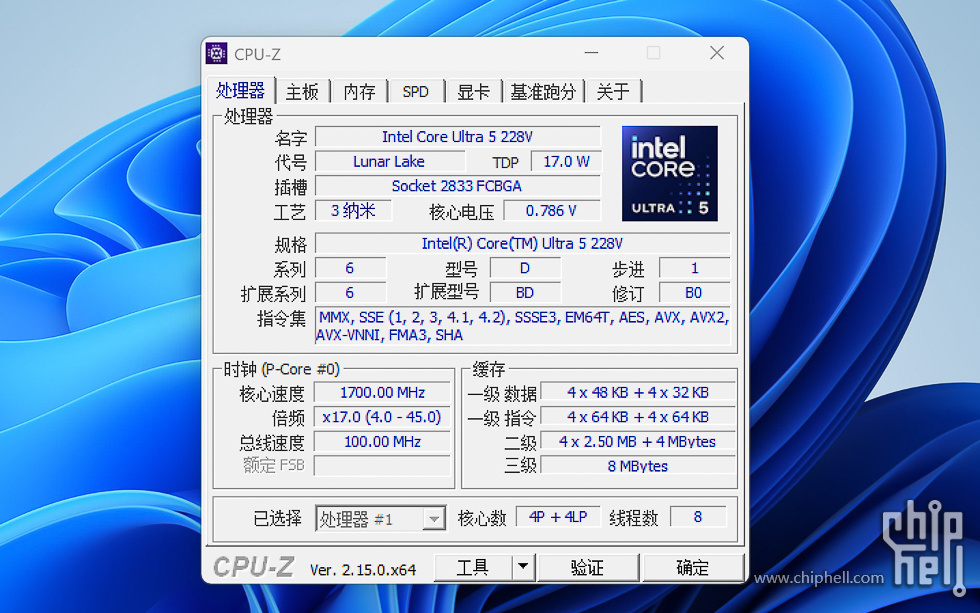Screen dimensions: 980x613
Task: Click the 时钟 (P-Core #0) group label
Action: pos(281,369)
